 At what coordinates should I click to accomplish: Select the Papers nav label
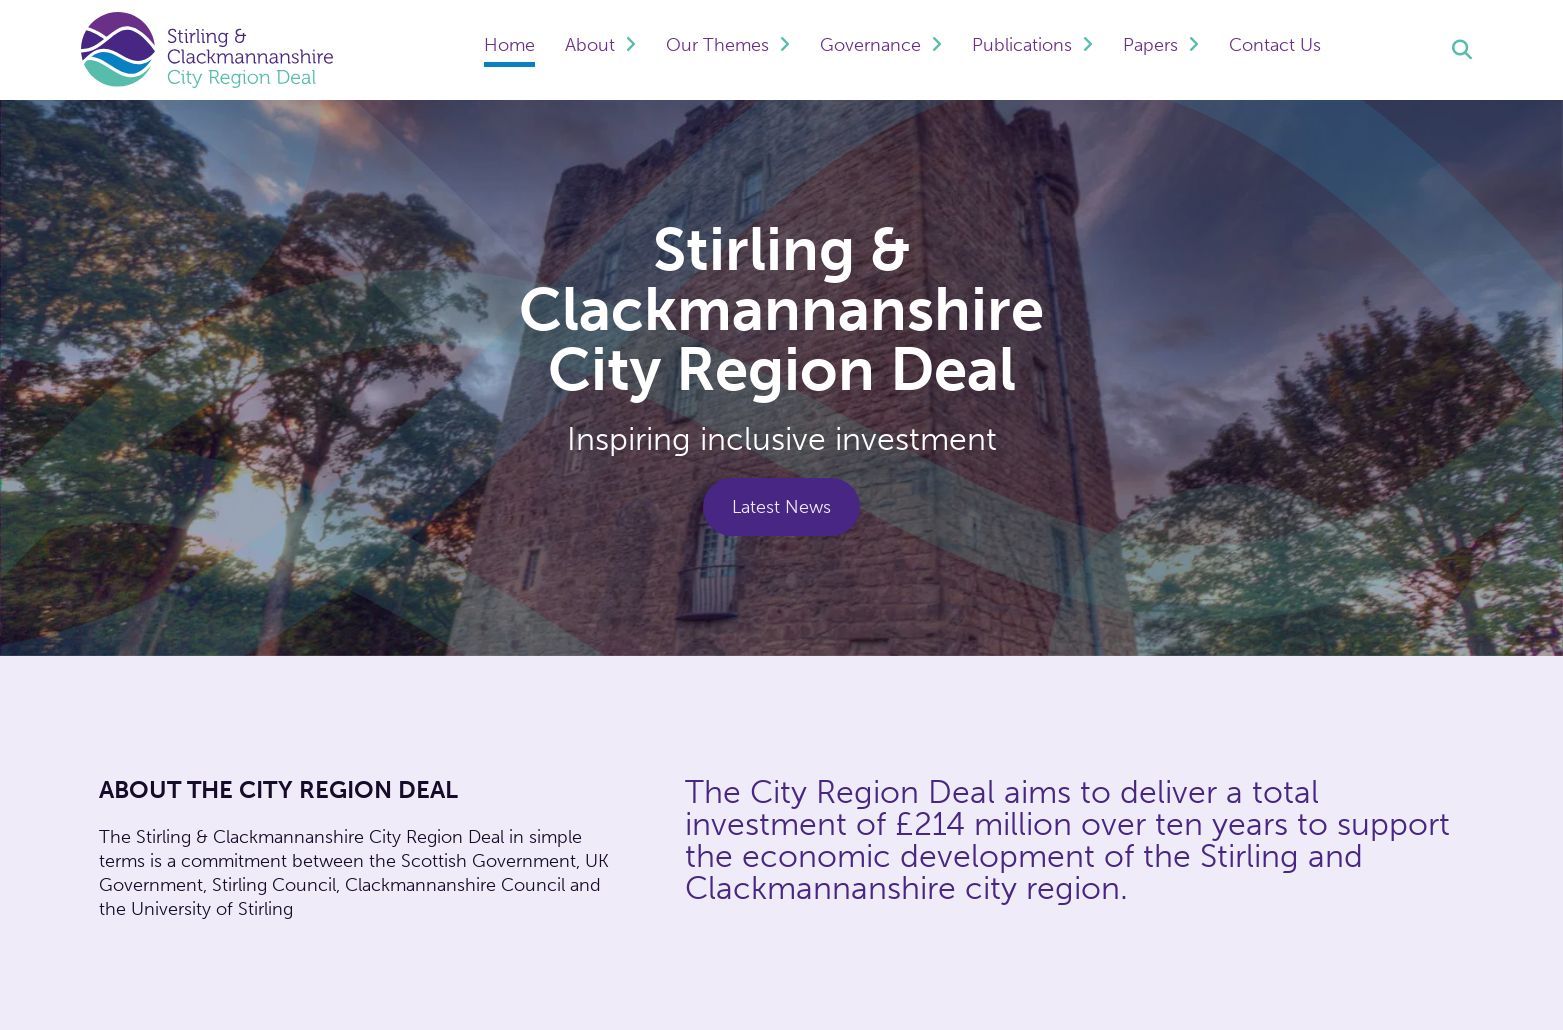pyautogui.click(x=1150, y=45)
